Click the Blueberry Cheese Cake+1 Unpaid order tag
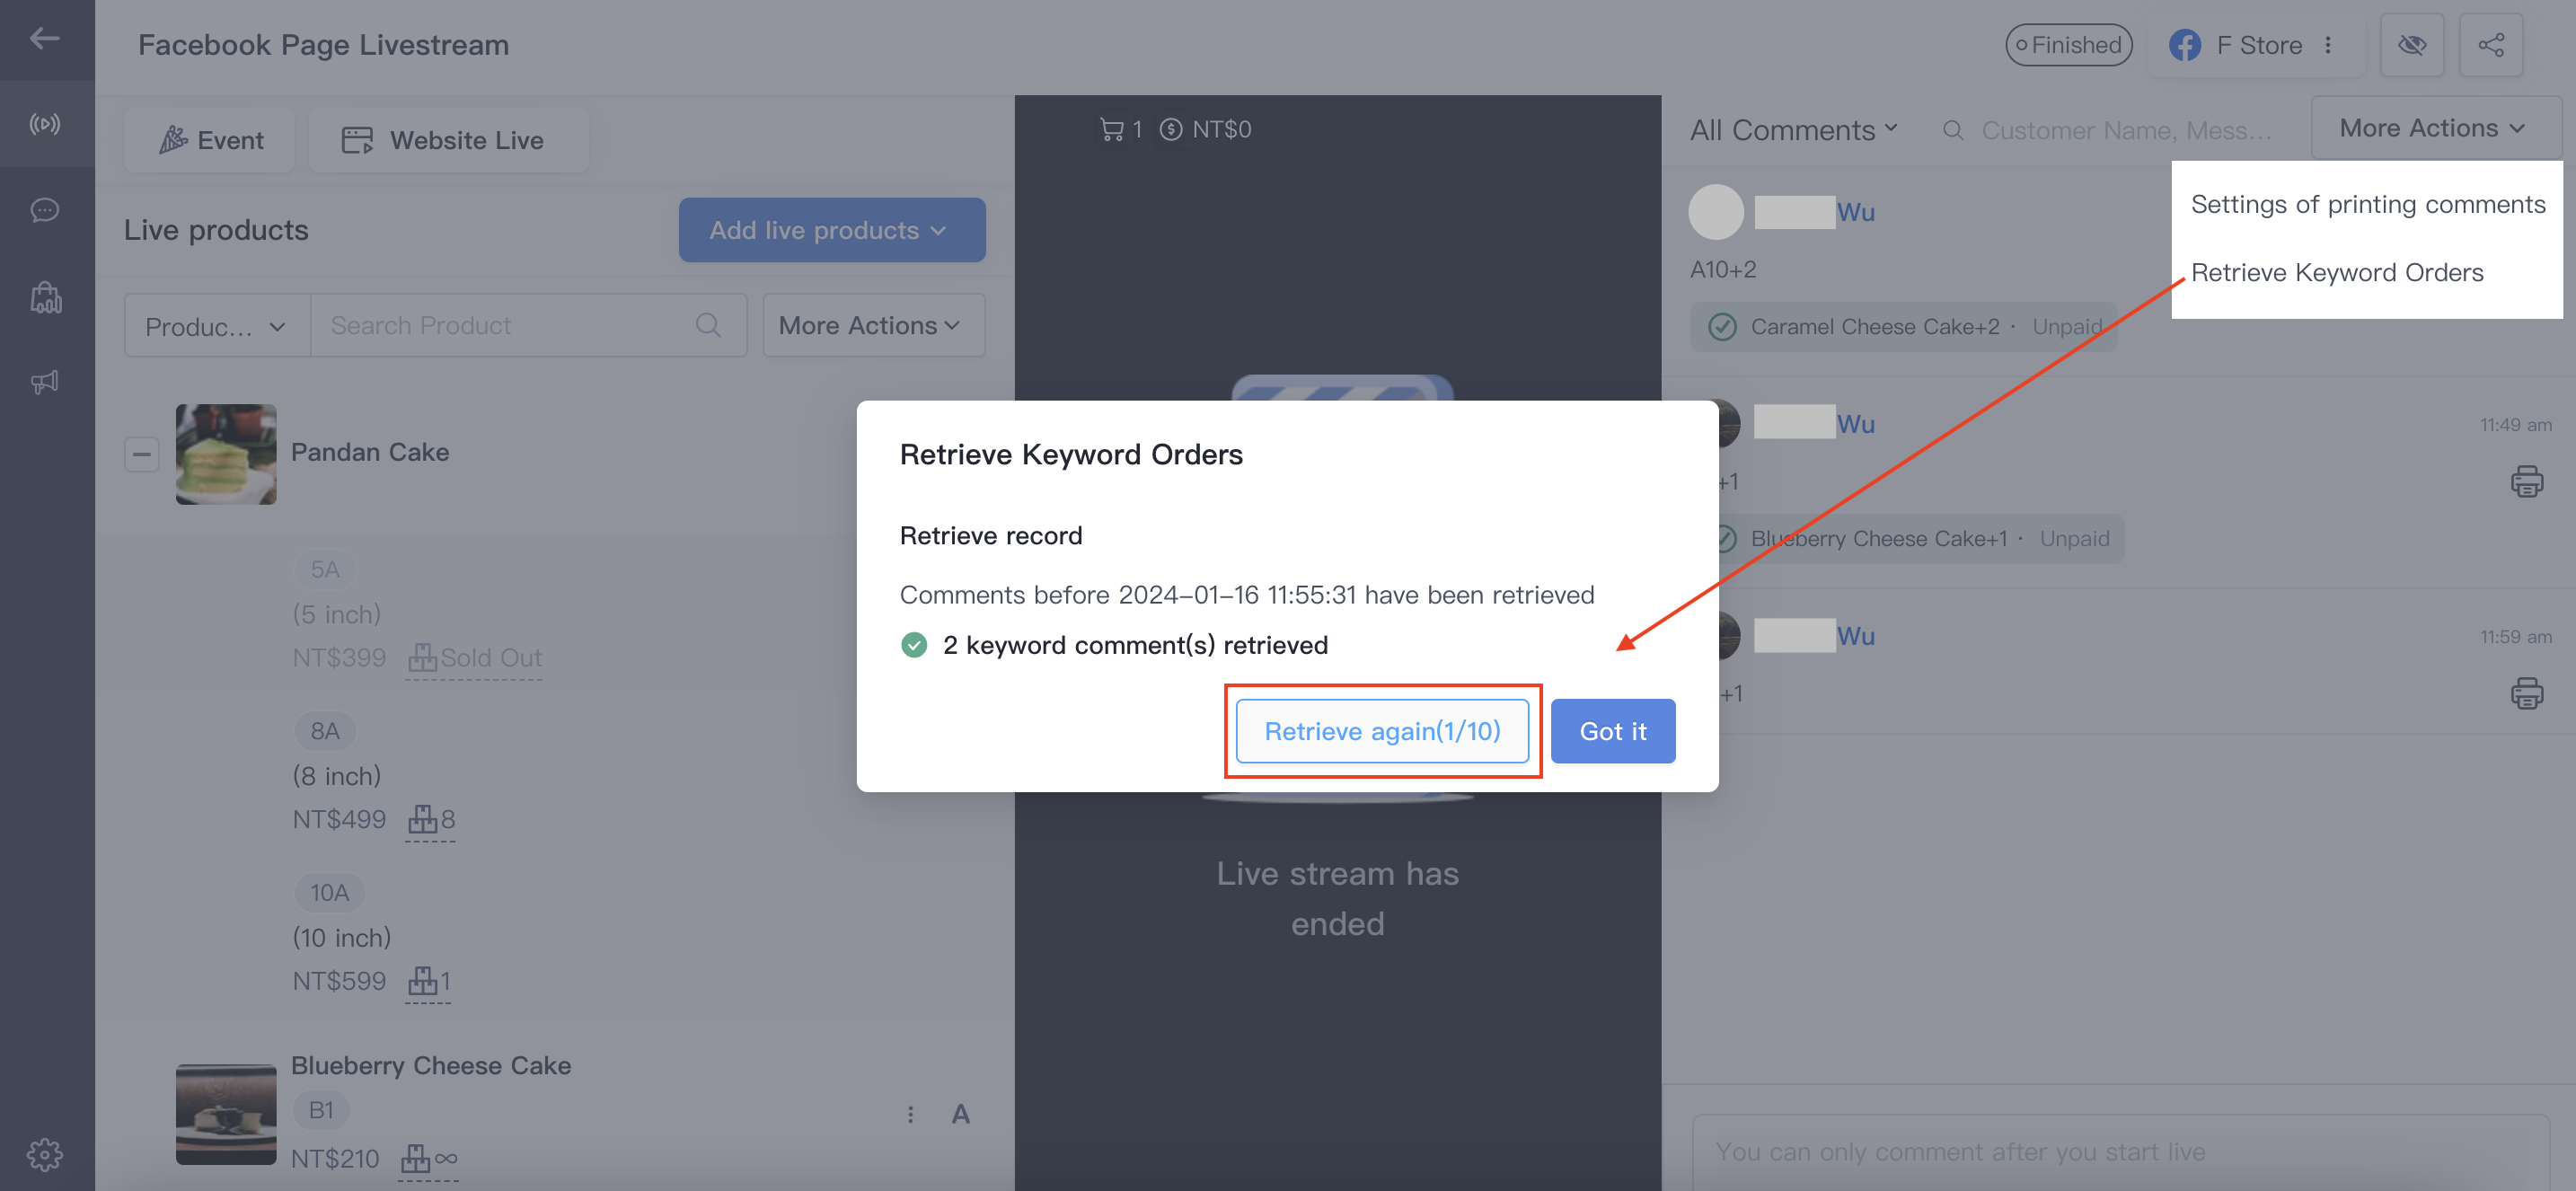Image resolution: width=2576 pixels, height=1191 pixels. click(x=1915, y=539)
